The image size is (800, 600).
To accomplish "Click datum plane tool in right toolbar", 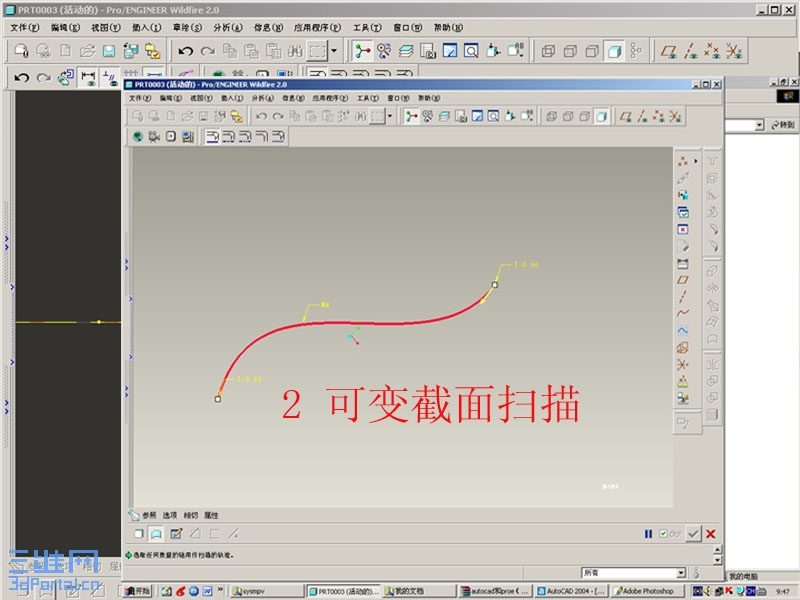I will [683, 280].
